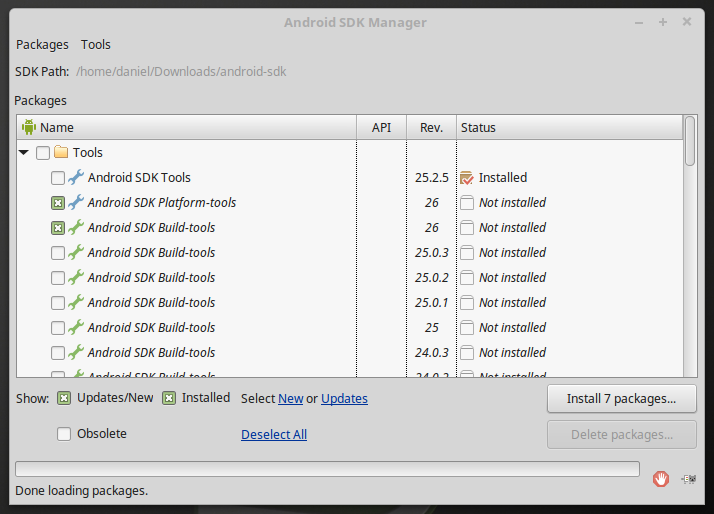
Task: Click the Installed status icon for SDK Tools
Action: click(467, 178)
